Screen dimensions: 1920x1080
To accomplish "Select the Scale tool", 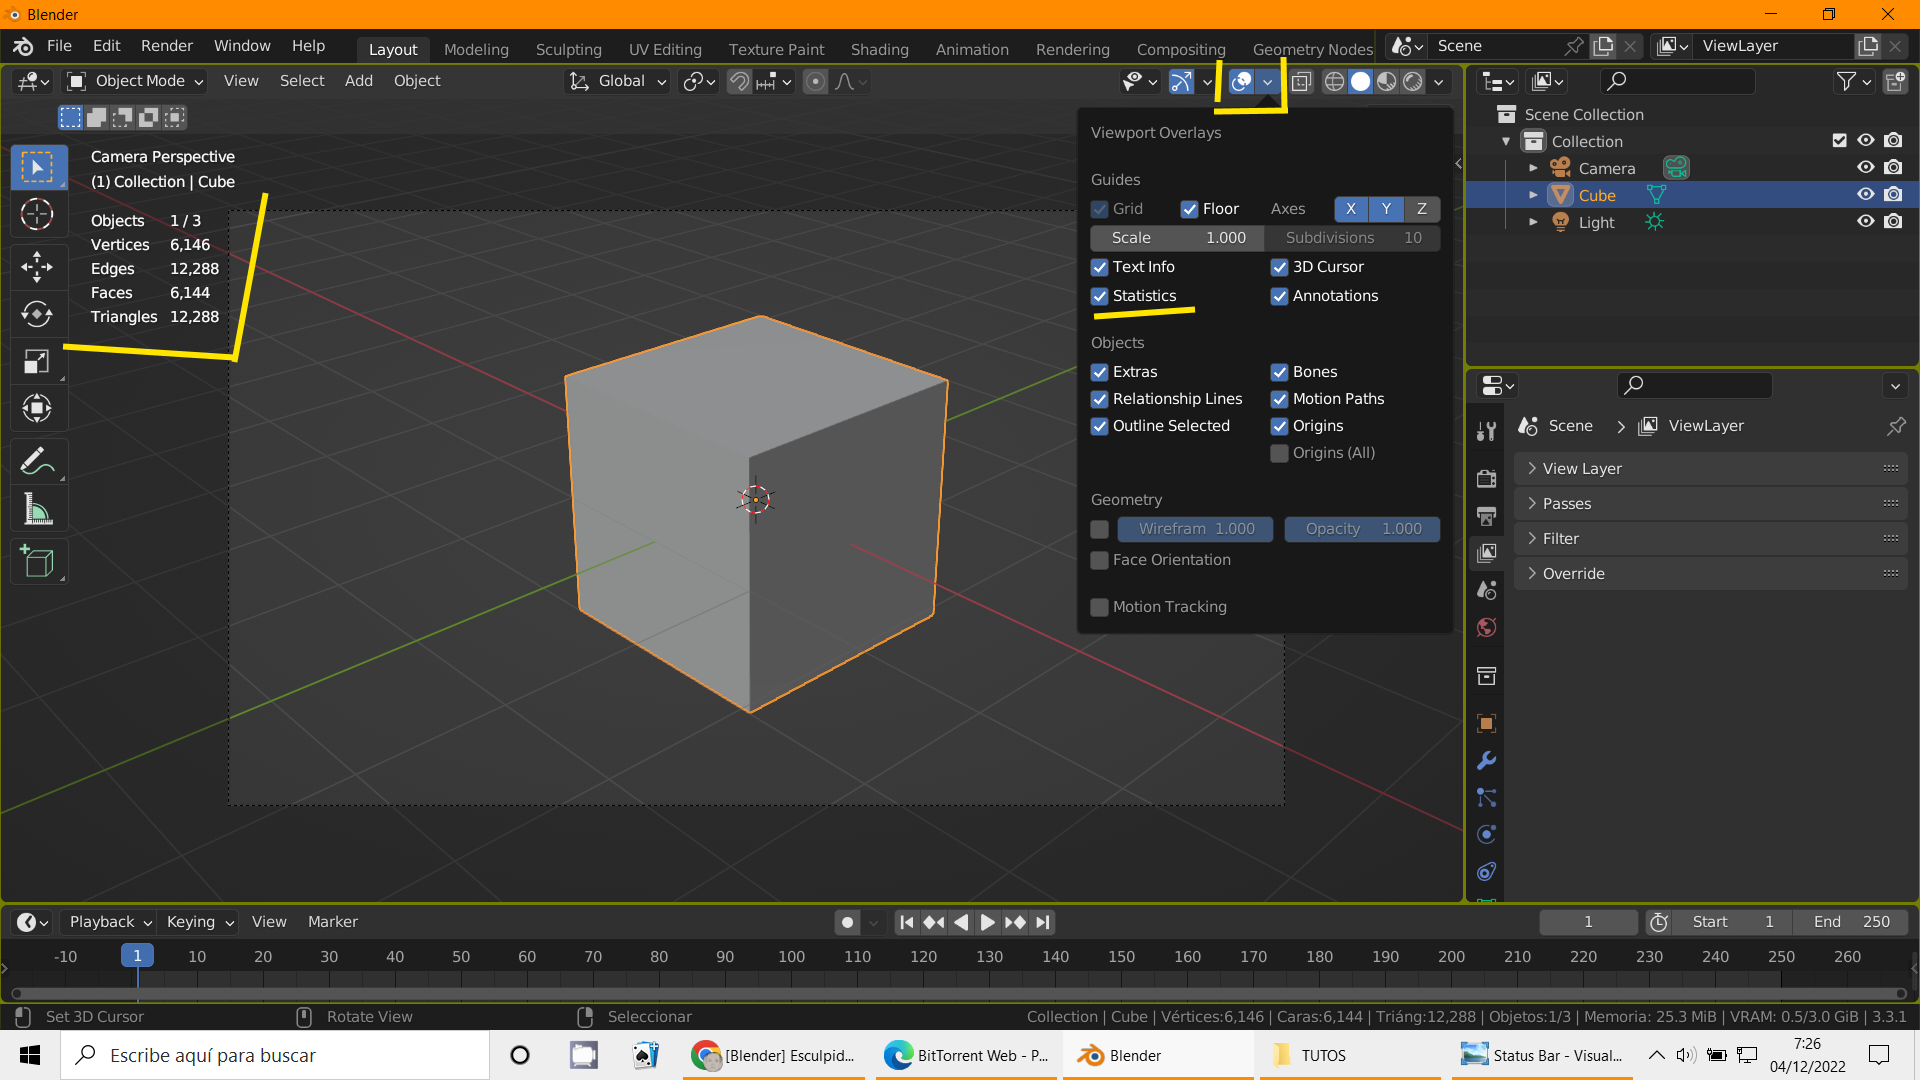I will (x=37, y=361).
